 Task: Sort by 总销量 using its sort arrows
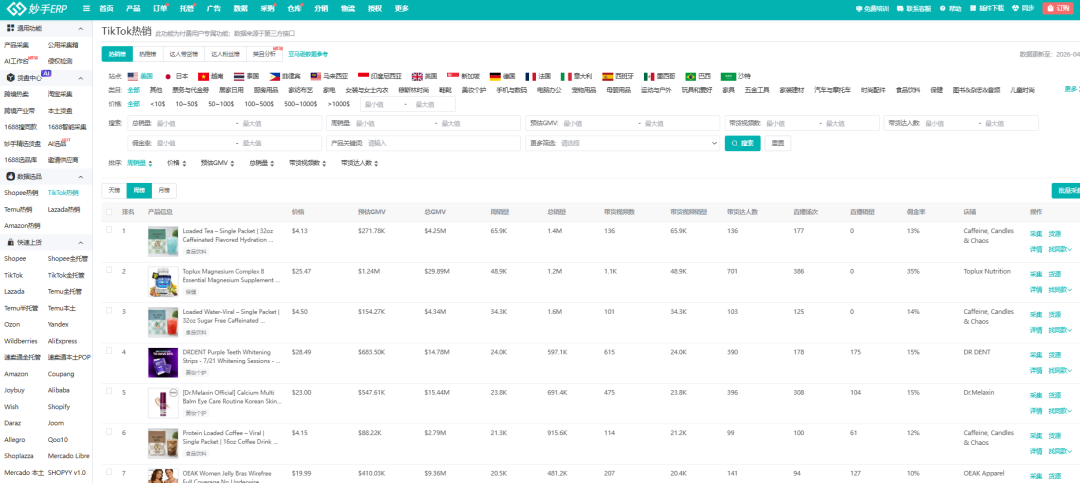pos(273,163)
